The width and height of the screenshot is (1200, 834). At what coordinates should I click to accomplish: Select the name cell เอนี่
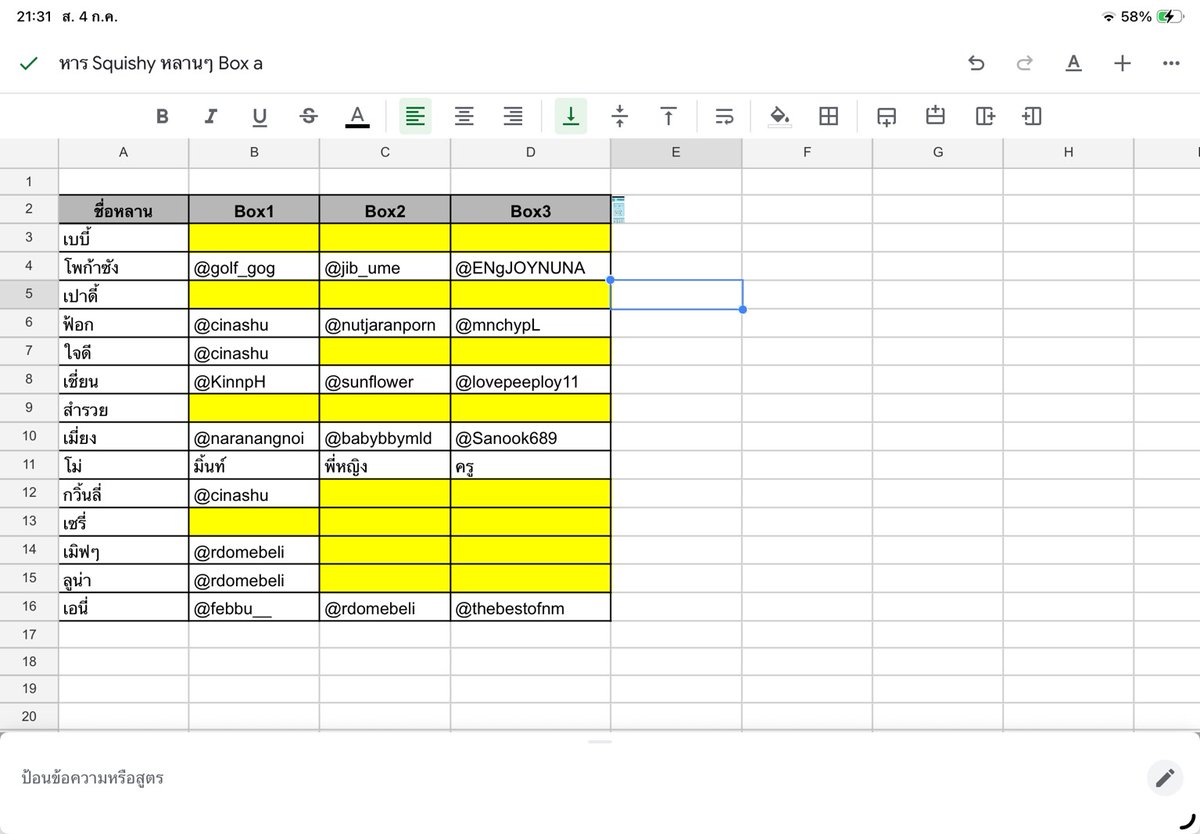123,607
